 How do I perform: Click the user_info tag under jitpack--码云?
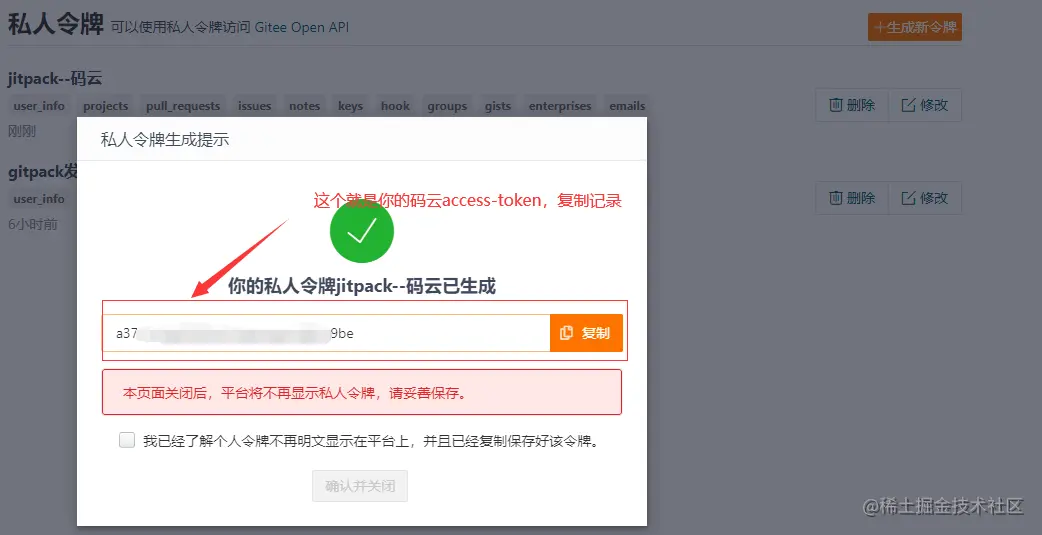(39, 106)
